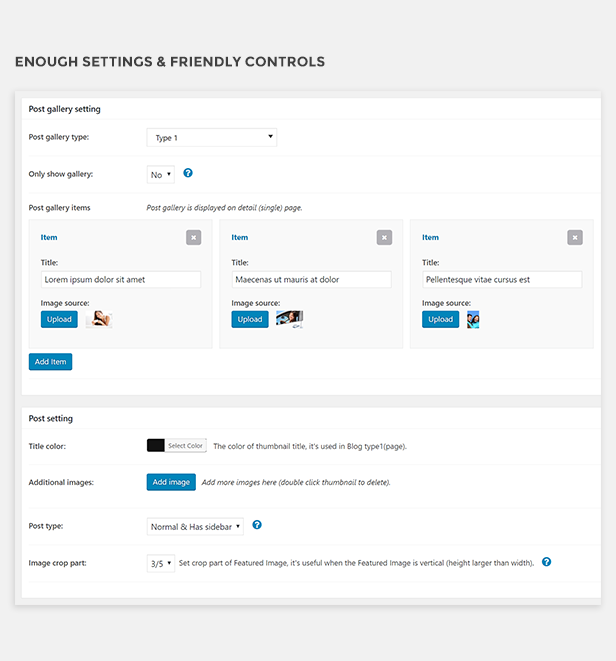Viewport: 616px width, 661px height.
Task: Add an additional image
Action: tap(171, 482)
